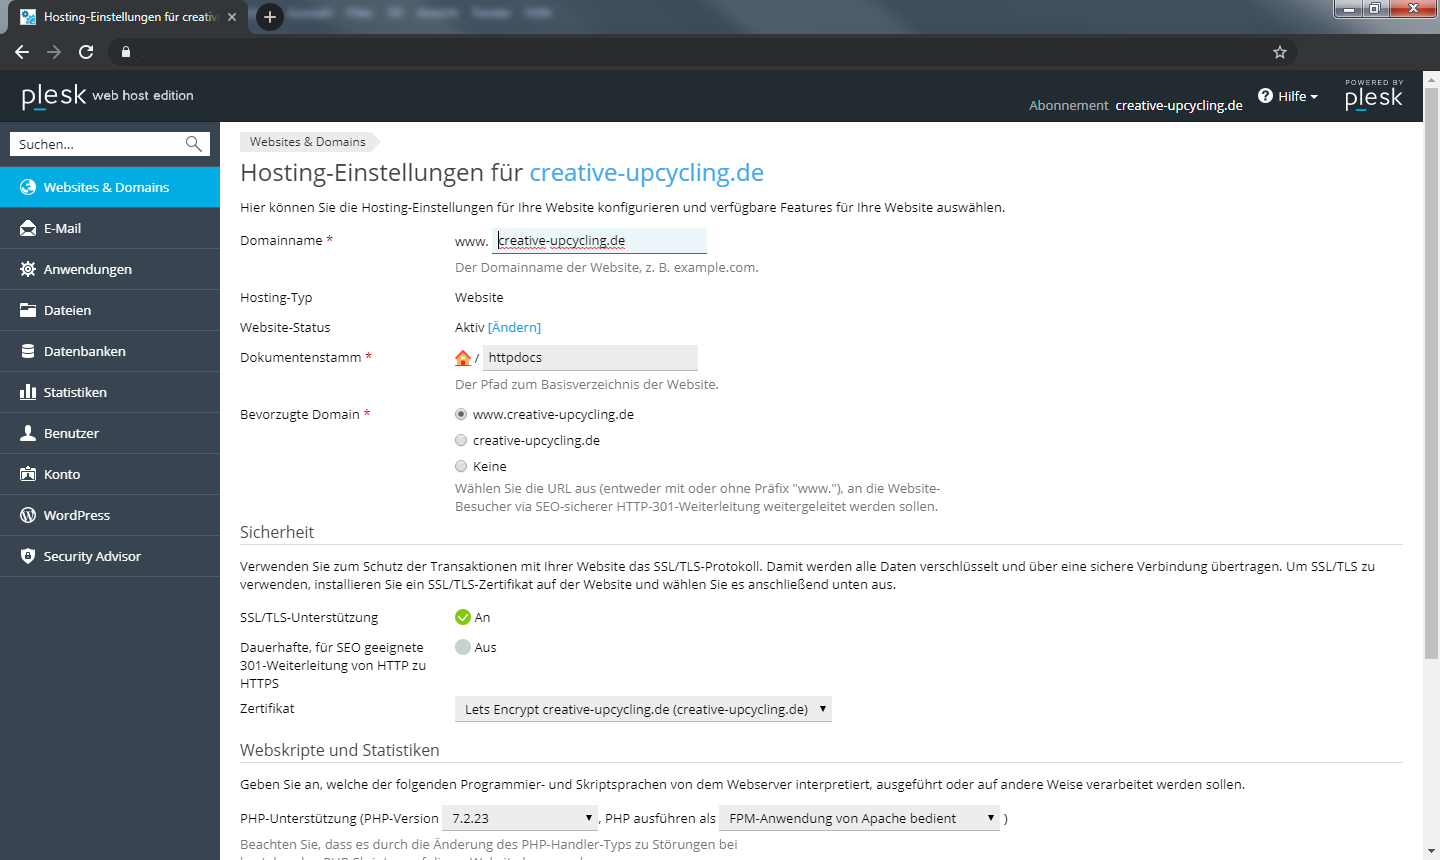1440x860 pixels.
Task: Click the Websites & Domains globe icon
Action: coord(28,187)
